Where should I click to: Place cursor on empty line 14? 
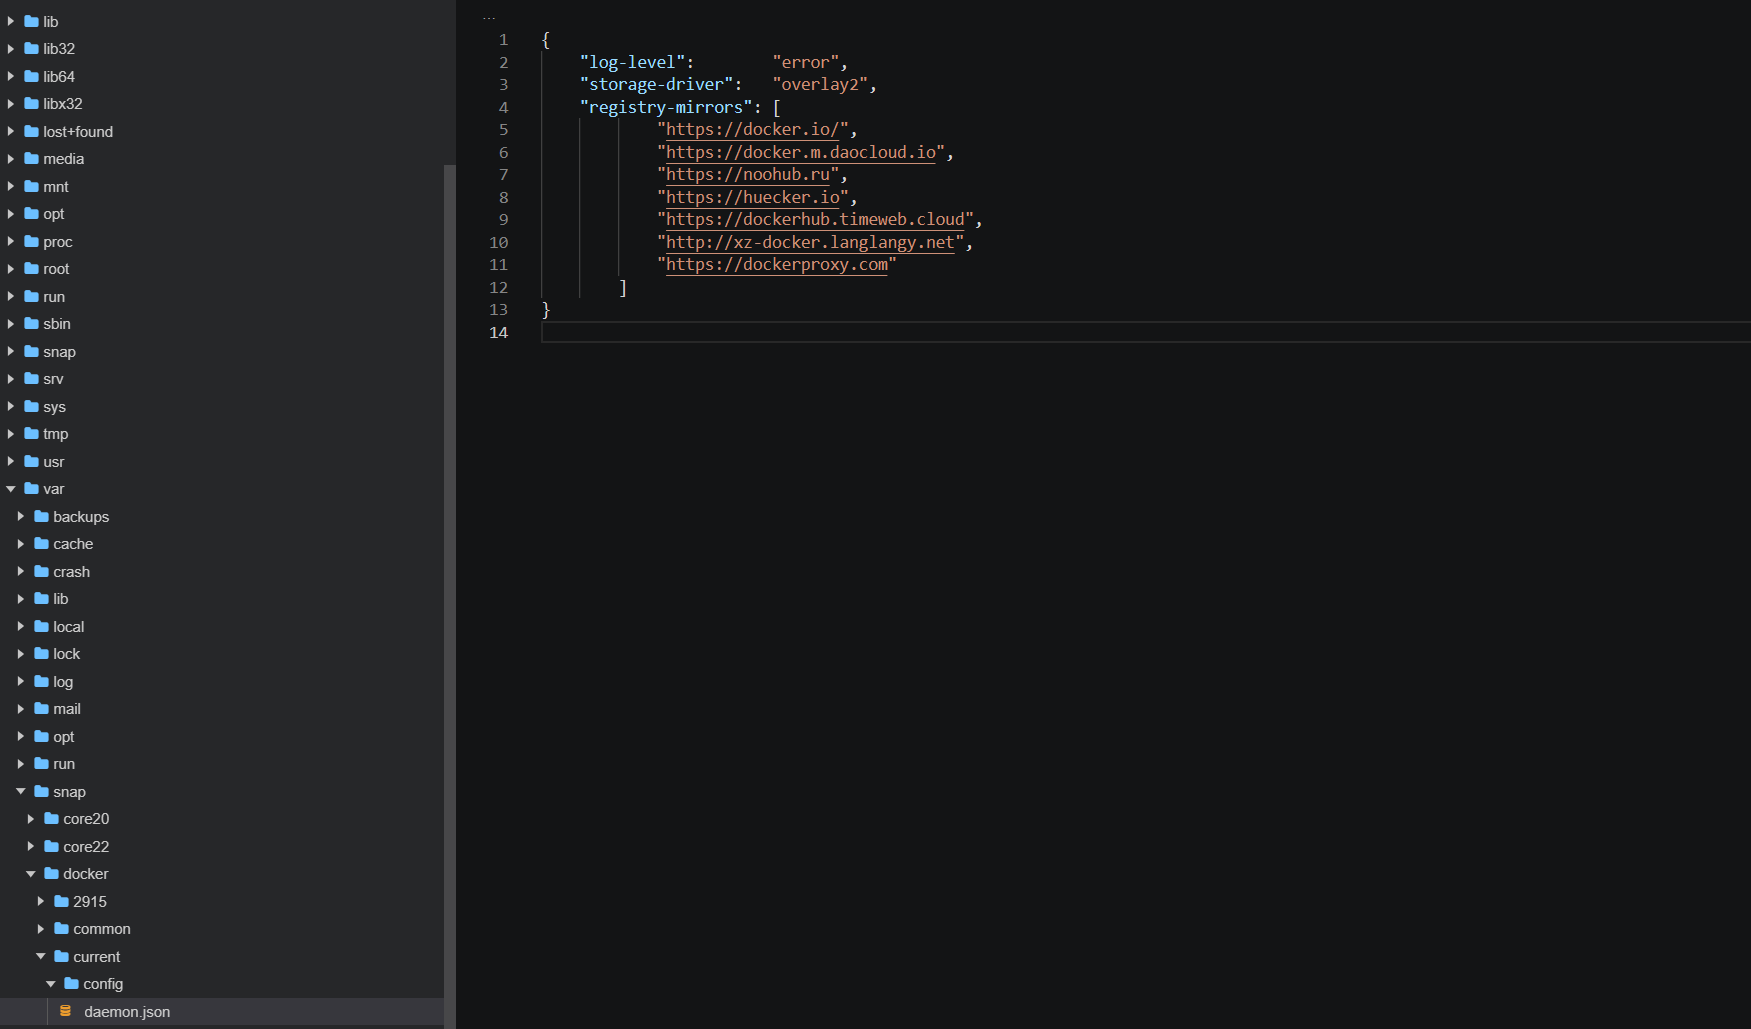click(x=1145, y=332)
